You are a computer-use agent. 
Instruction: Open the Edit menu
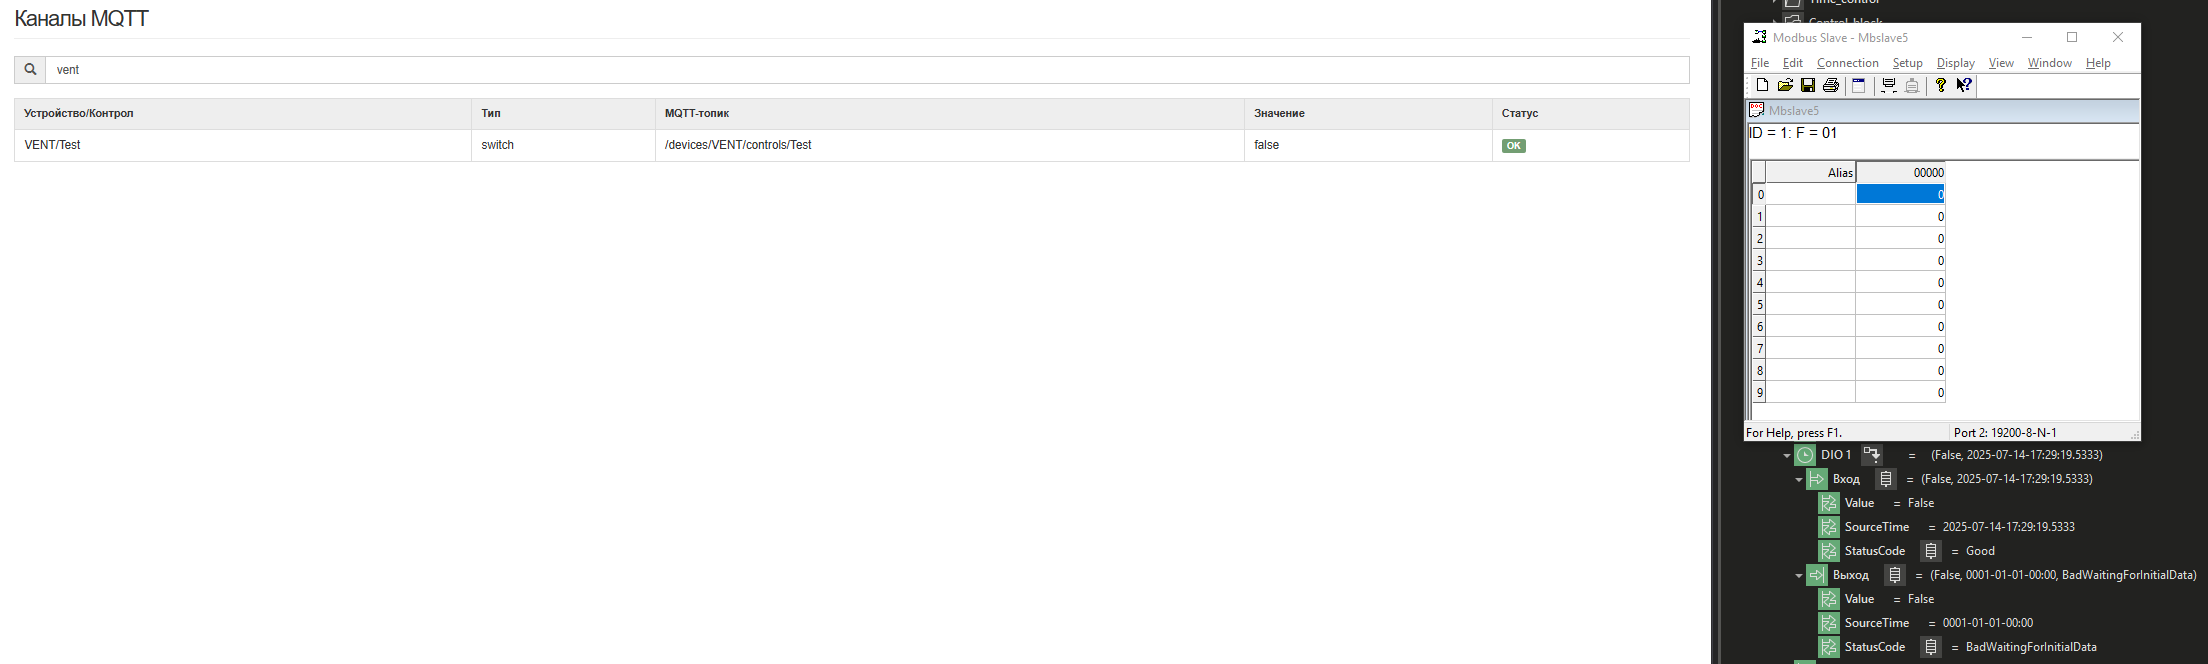pyautogui.click(x=1793, y=63)
